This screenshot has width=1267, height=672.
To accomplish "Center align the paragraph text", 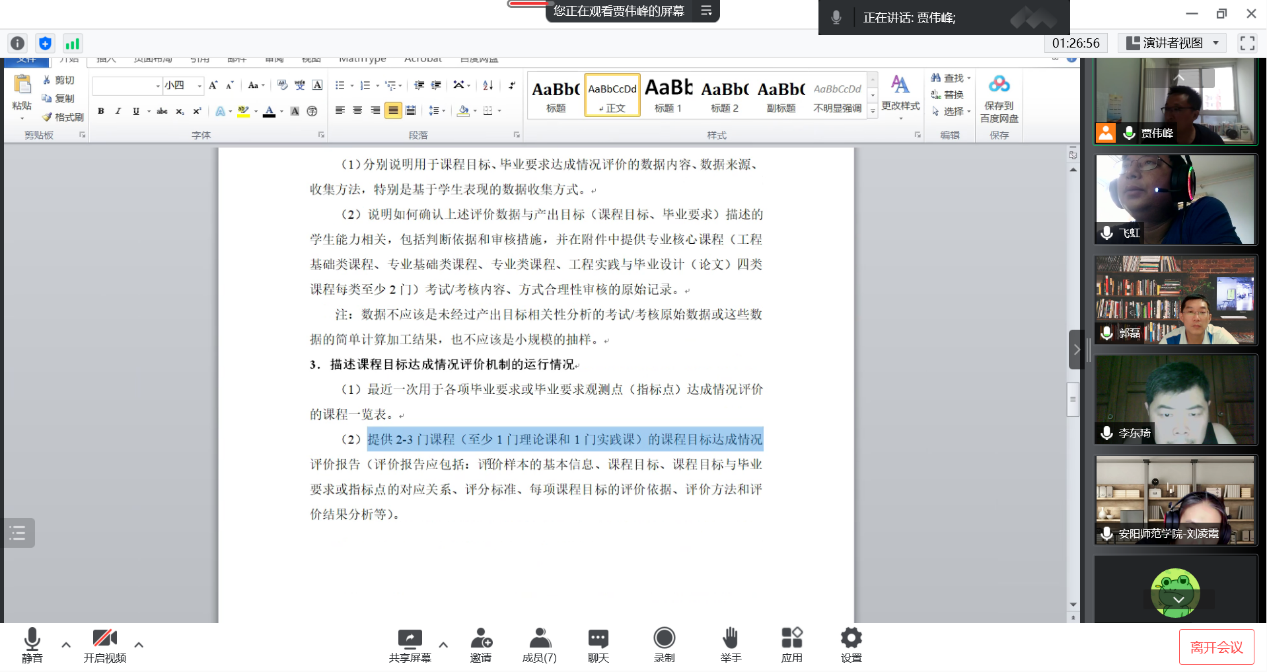I will click(x=358, y=111).
